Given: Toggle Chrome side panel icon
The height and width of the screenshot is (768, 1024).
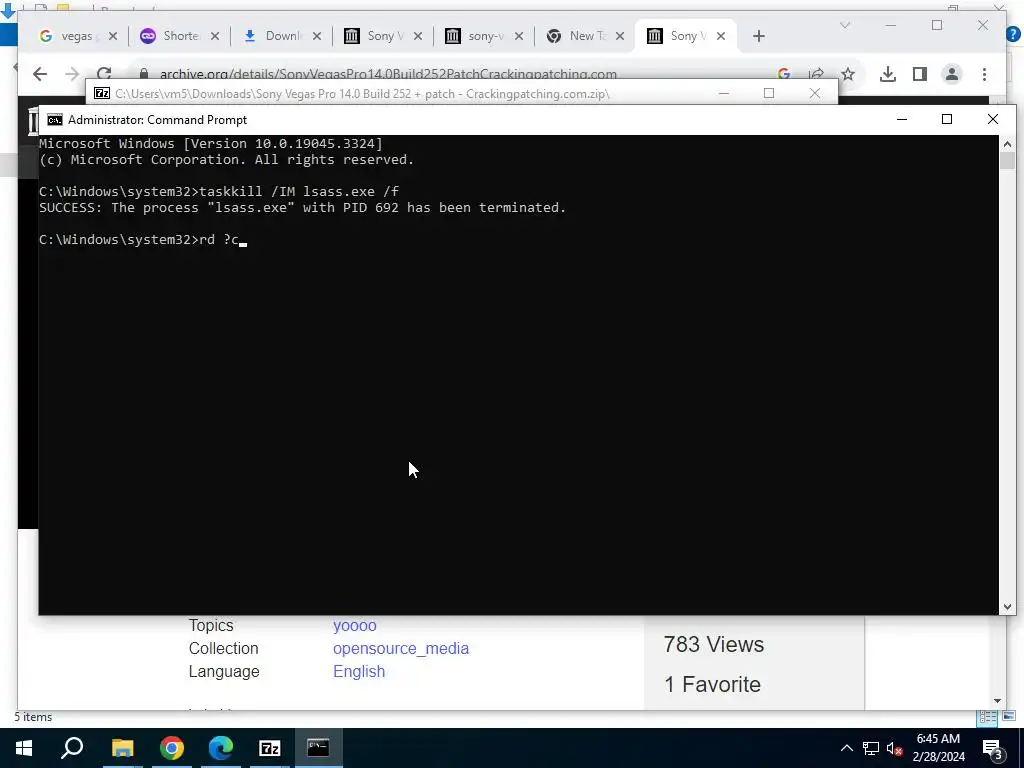Looking at the screenshot, I should coord(920,74).
